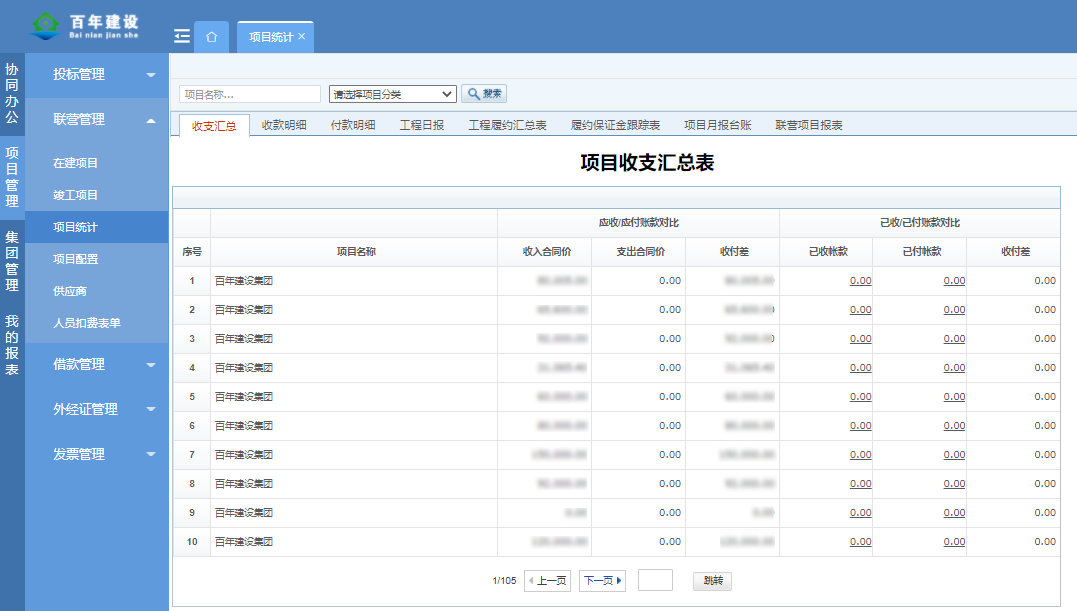Image resolution: width=1077 pixels, height=611 pixels.
Task: Expand the 借款管理 menu arrow
Action: [x=151, y=365]
